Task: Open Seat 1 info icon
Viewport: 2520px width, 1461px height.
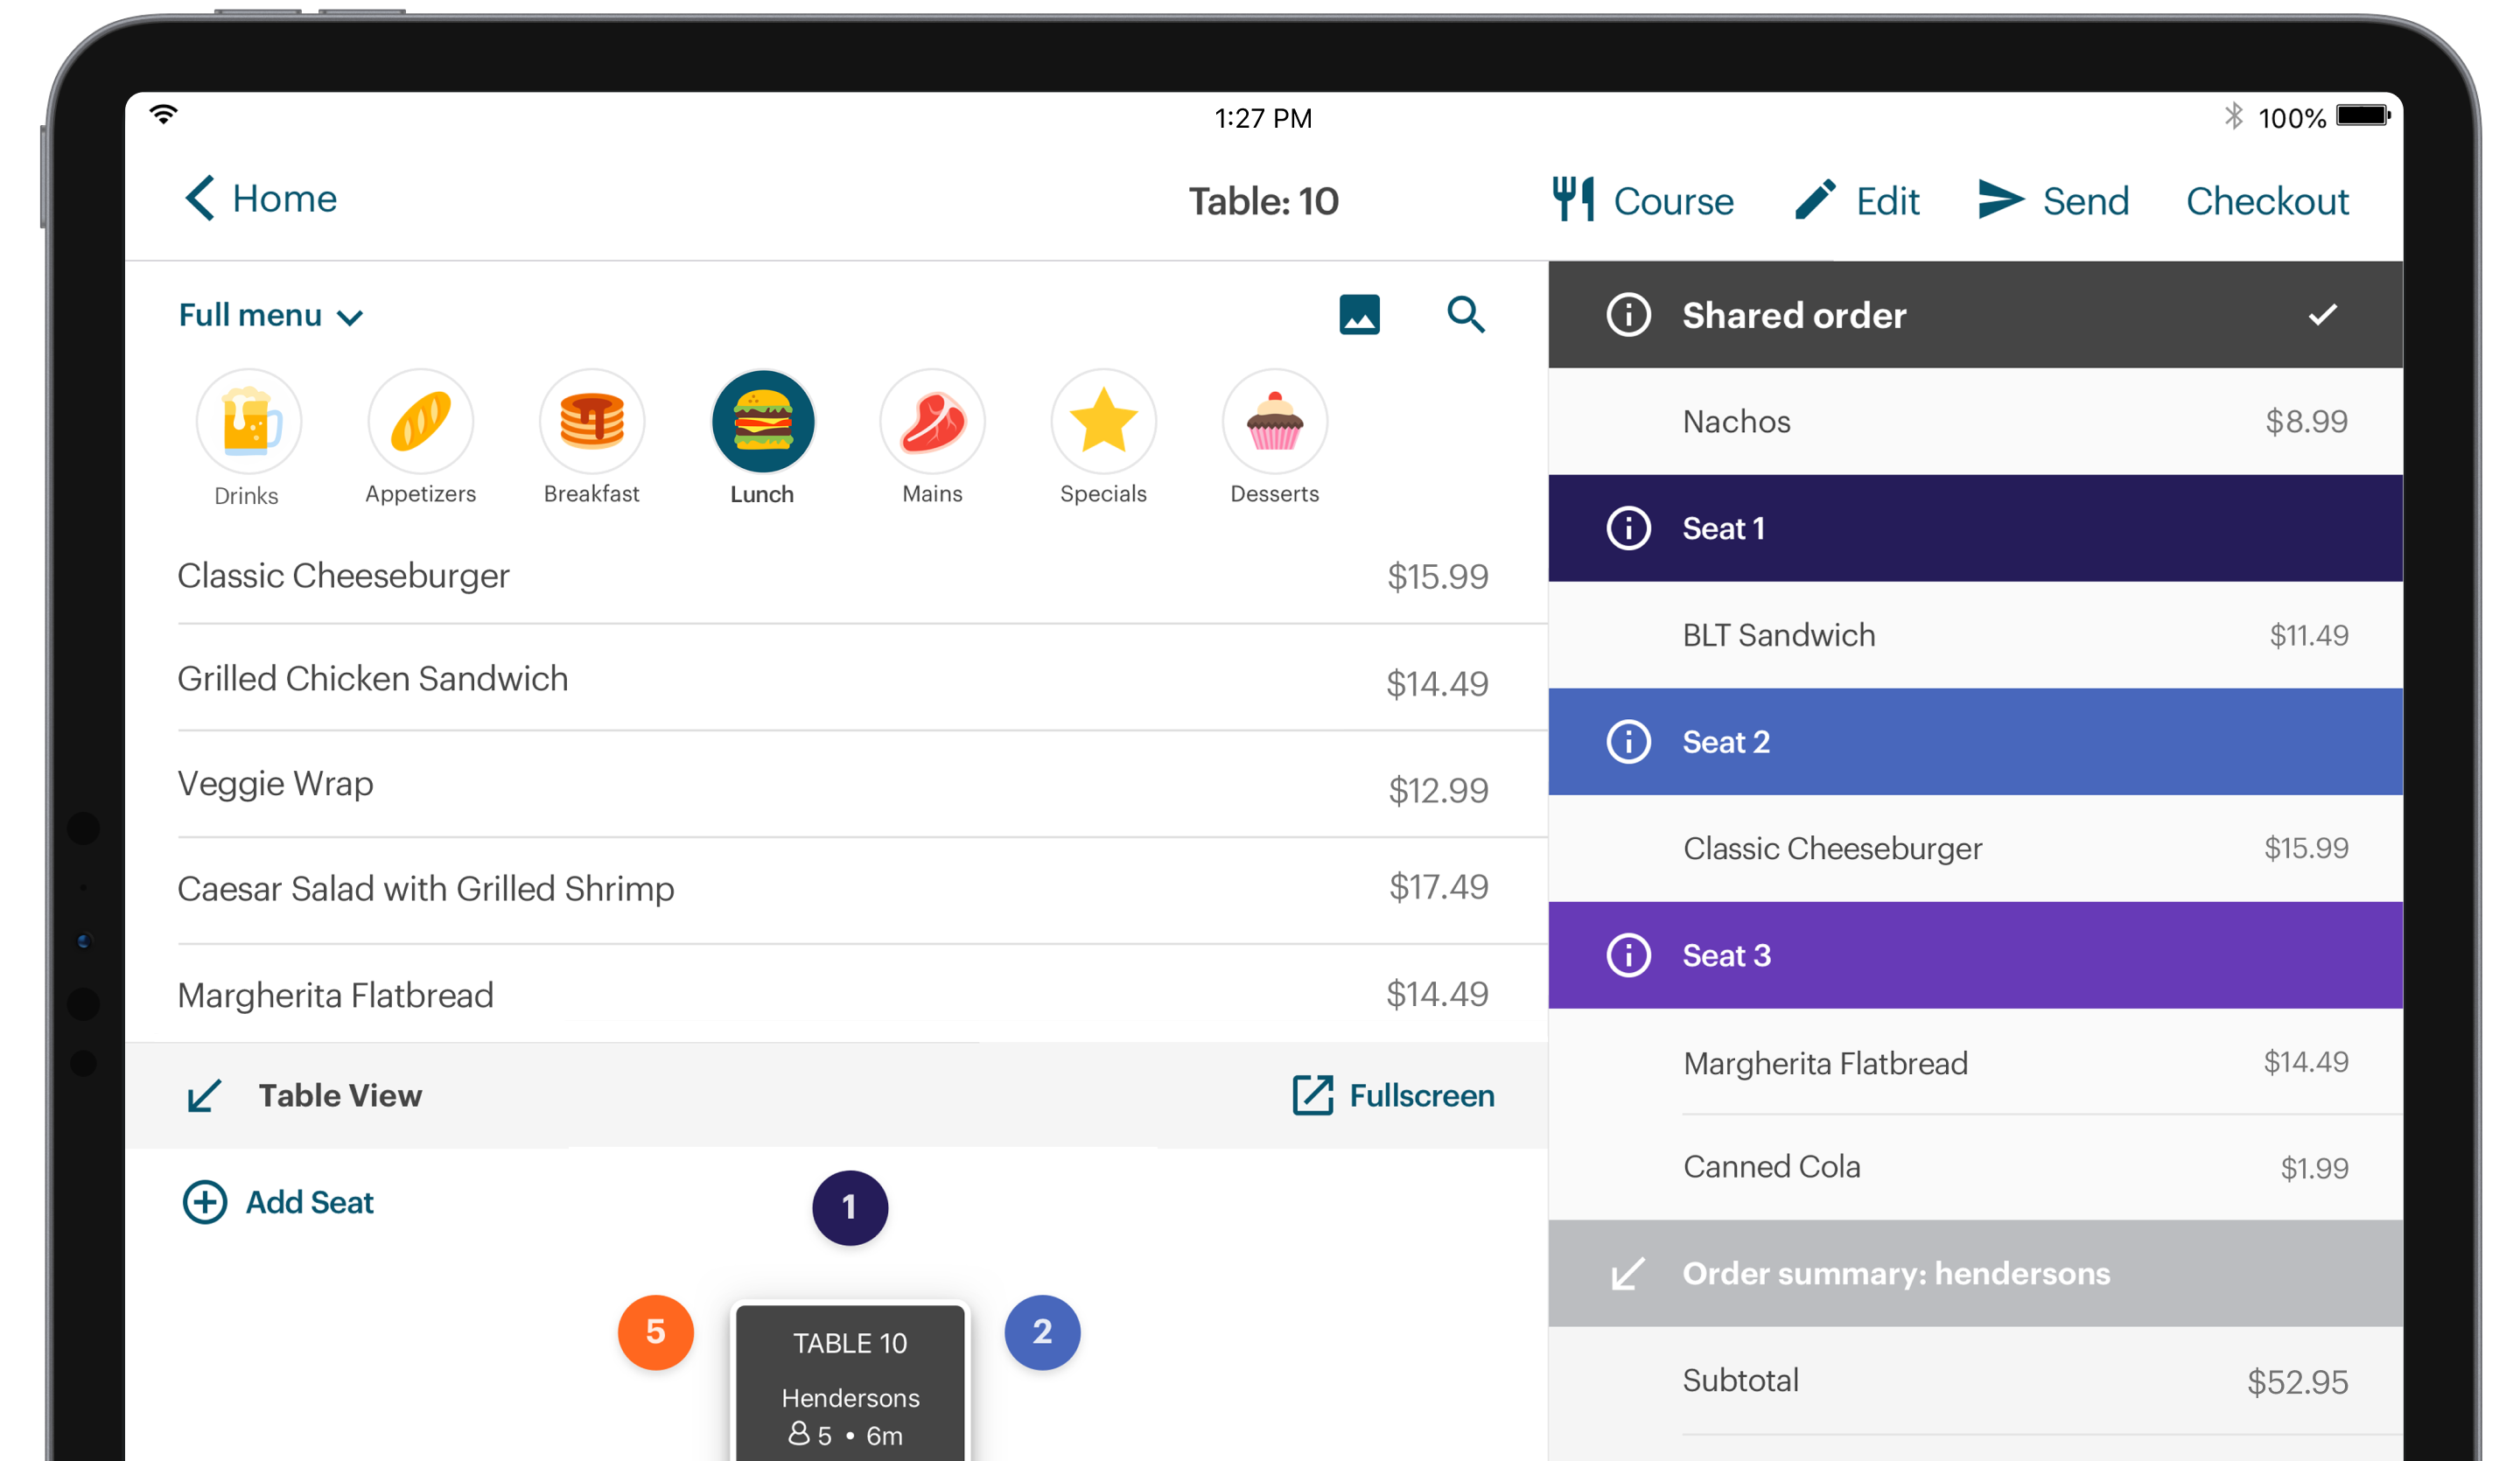Action: [x=1628, y=528]
